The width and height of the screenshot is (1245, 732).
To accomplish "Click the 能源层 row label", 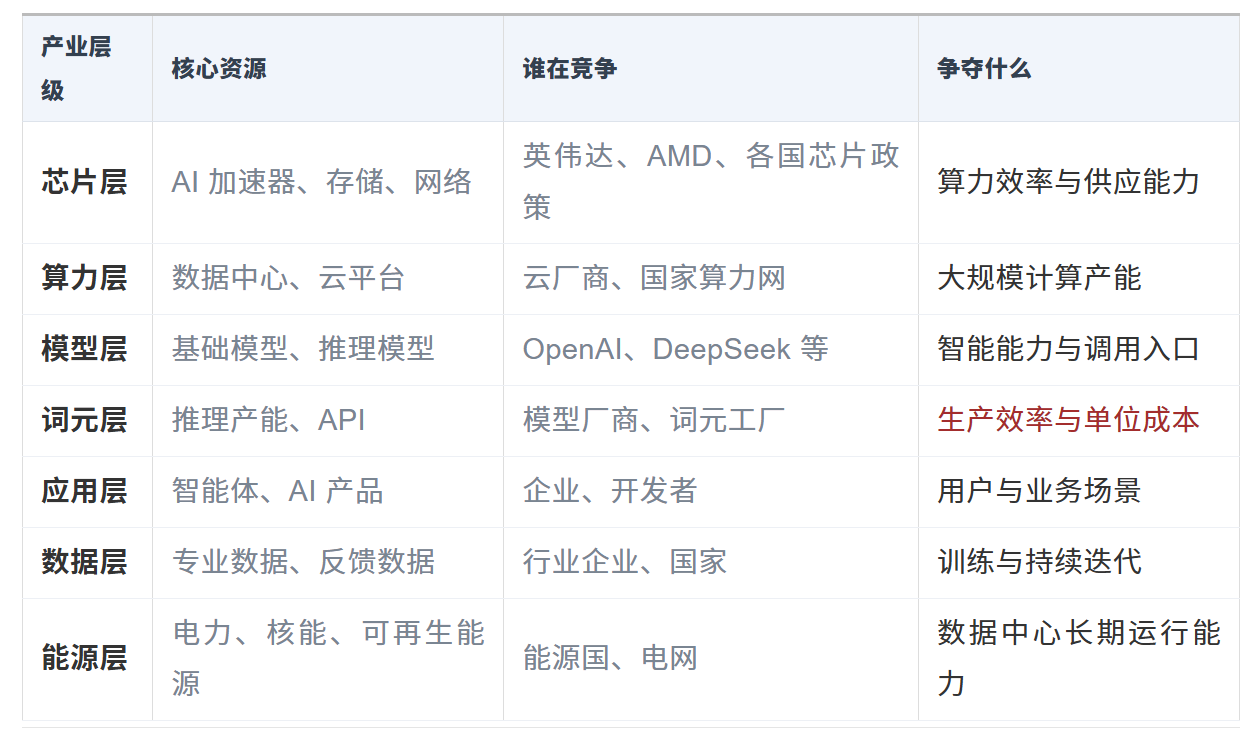I will click(x=84, y=658).
